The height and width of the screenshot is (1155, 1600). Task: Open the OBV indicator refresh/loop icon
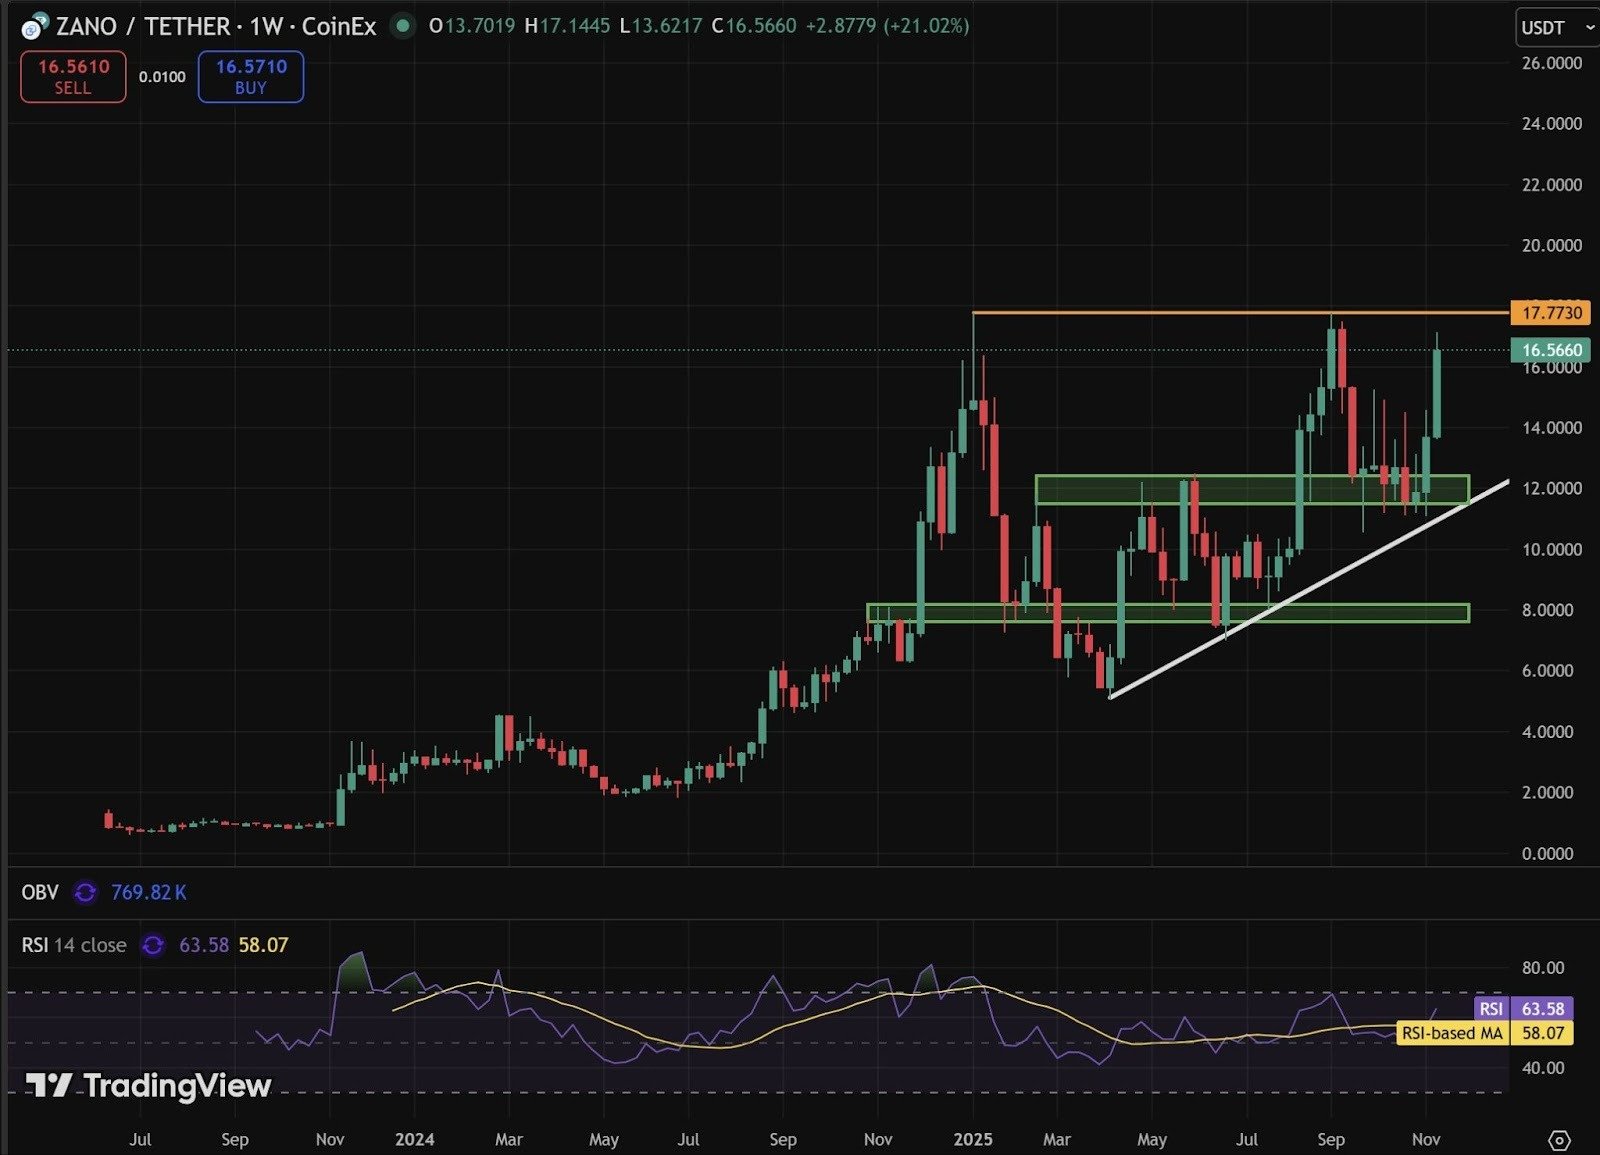pyautogui.click(x=84, y=891)
